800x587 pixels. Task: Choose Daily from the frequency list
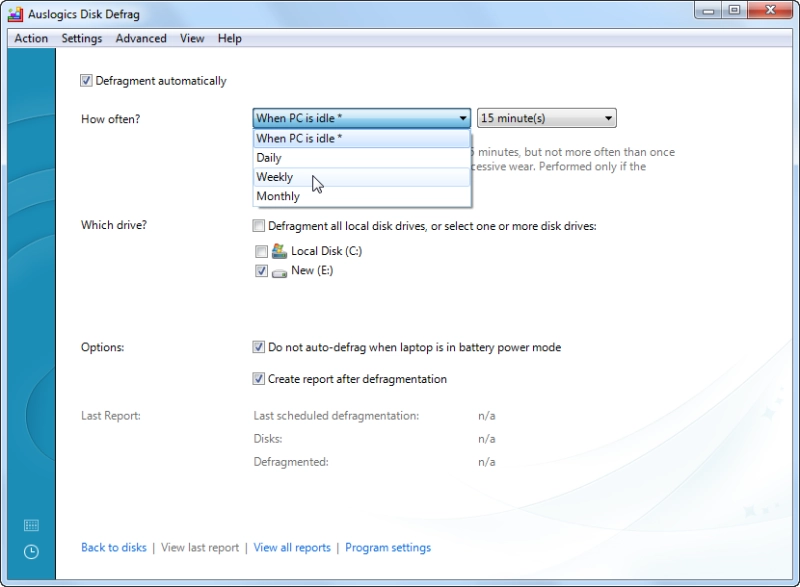(x=362, y=158)
